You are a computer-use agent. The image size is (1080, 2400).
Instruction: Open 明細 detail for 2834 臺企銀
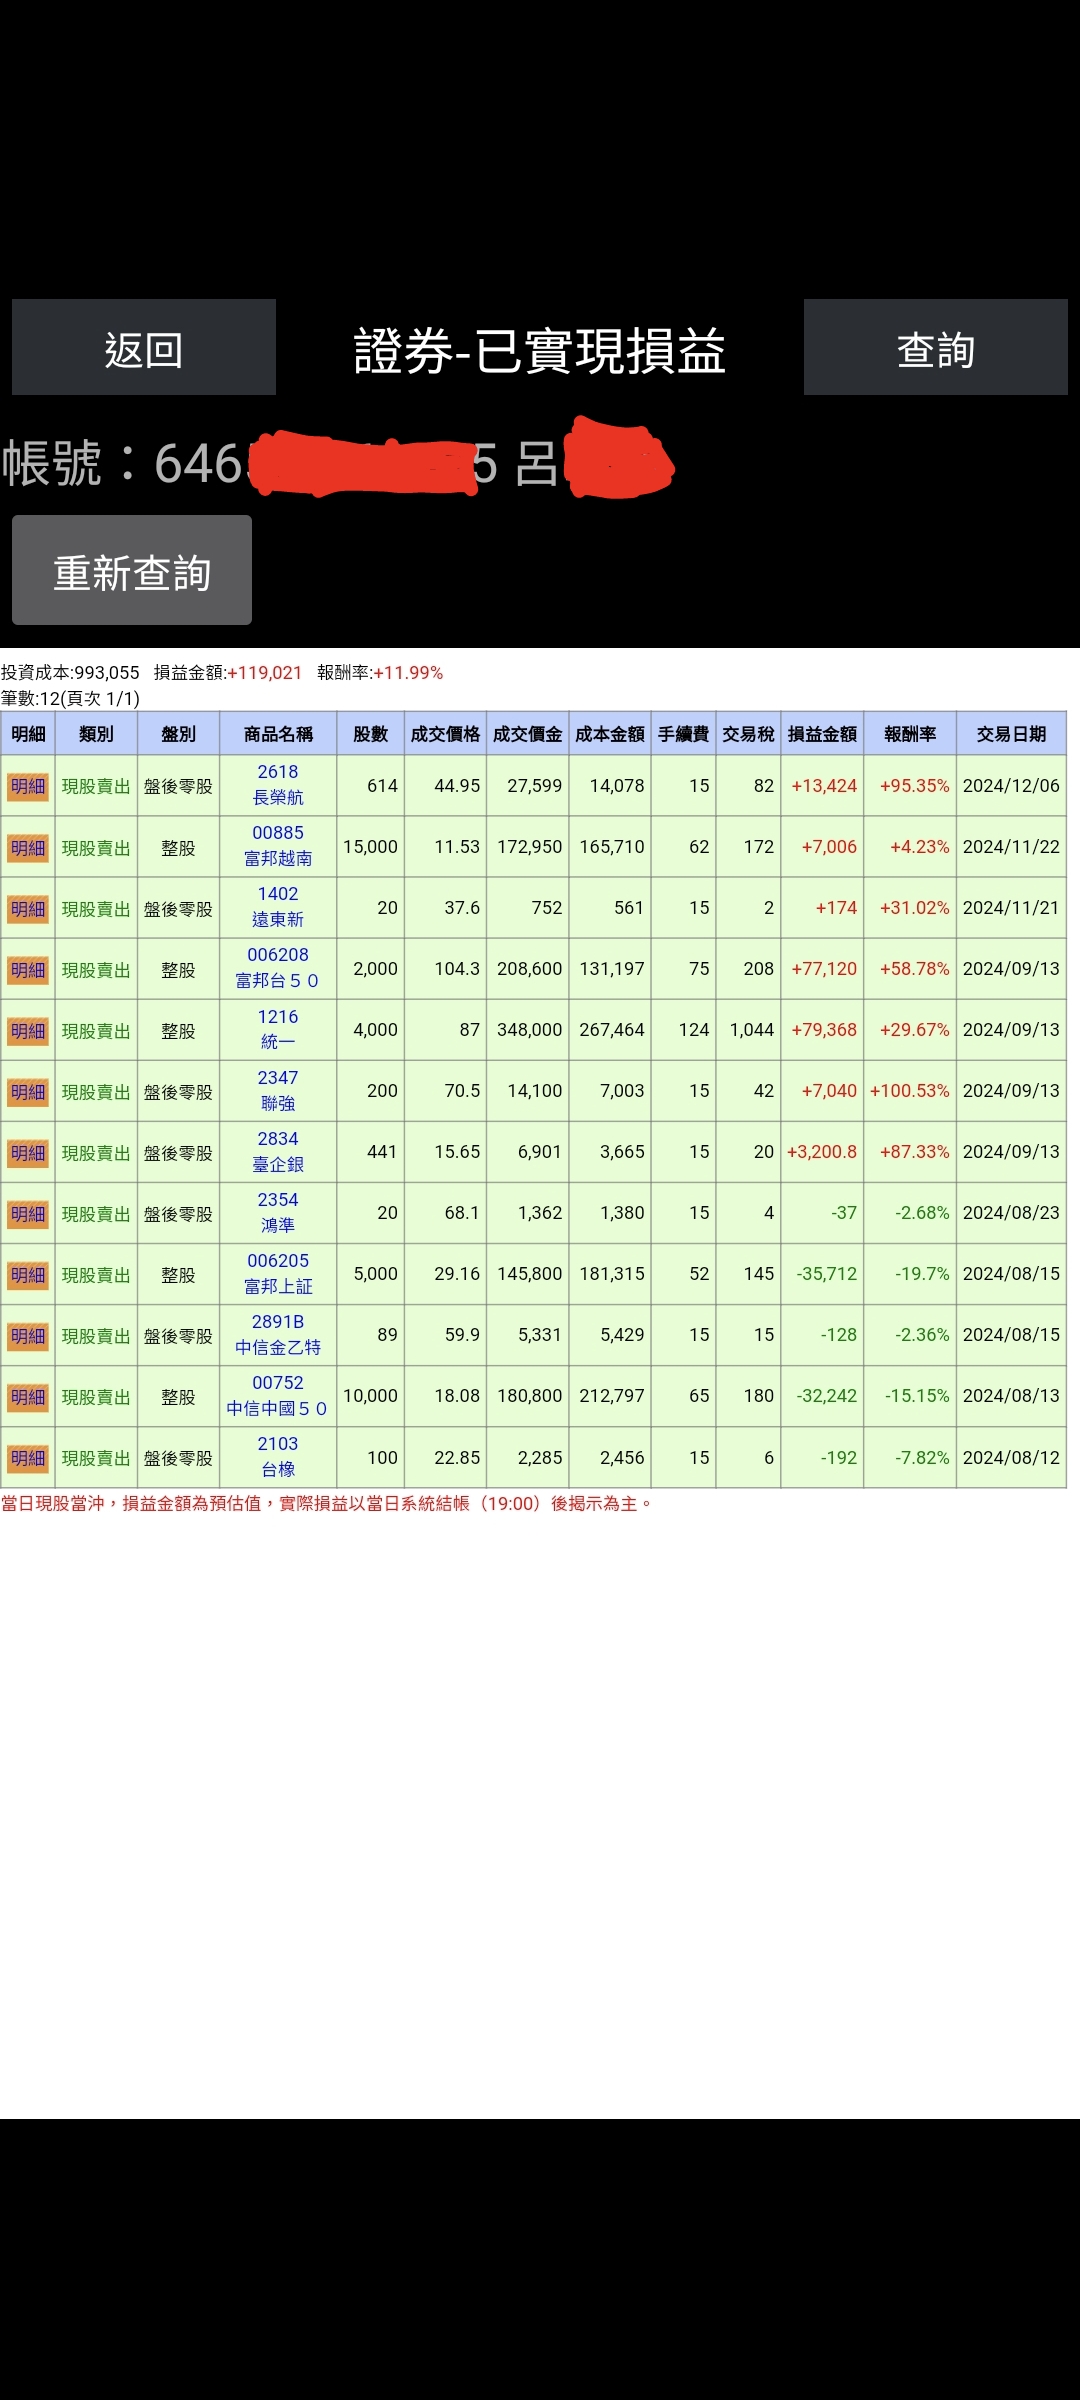pyautogui.click(x=28, y=1153)
